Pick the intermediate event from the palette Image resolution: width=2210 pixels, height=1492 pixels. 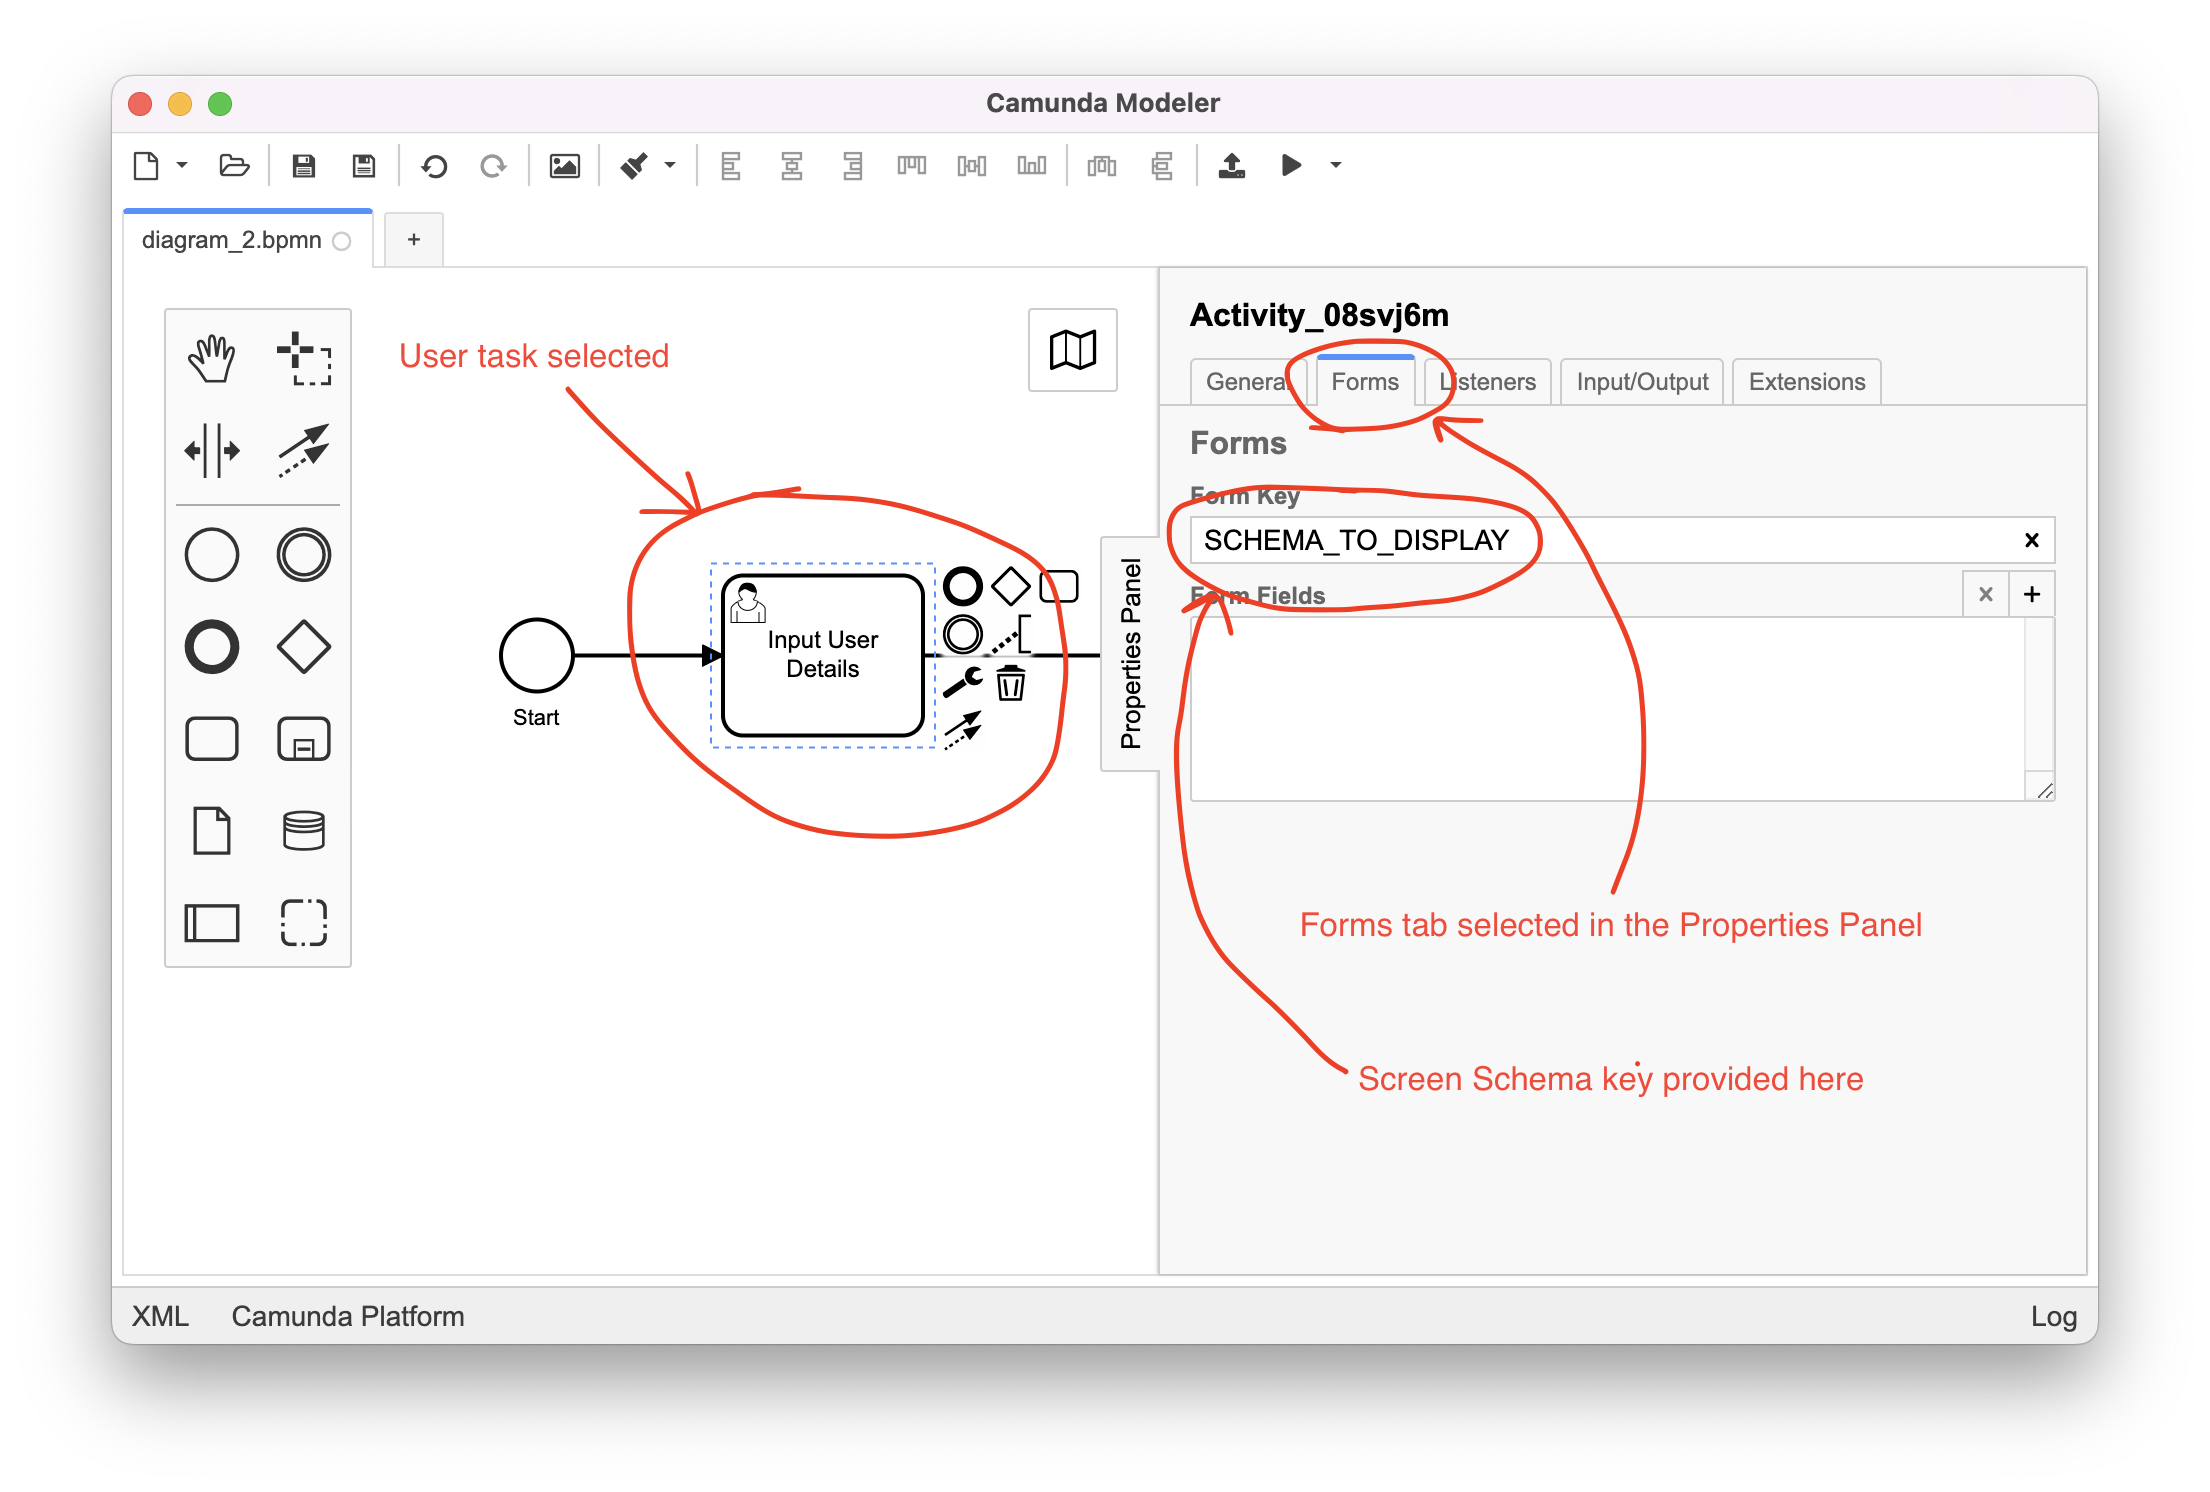[304, 555]
